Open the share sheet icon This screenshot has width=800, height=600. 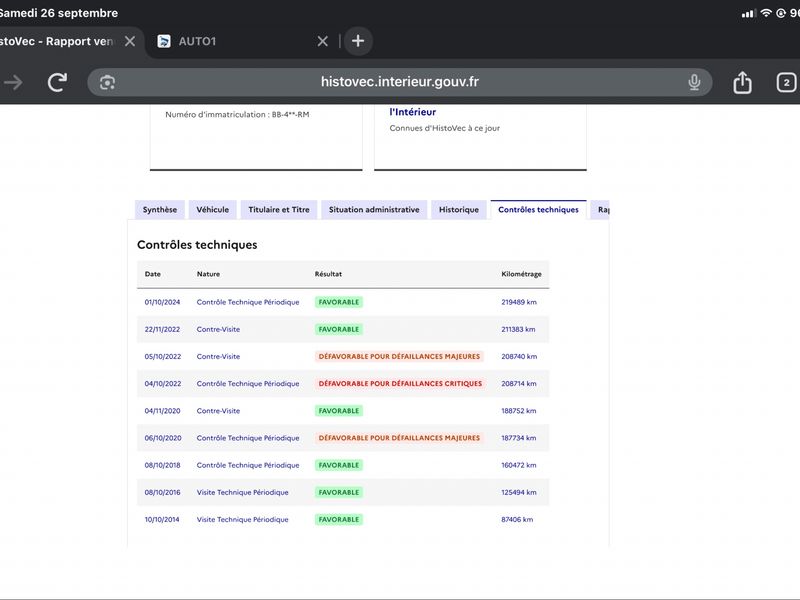point(742,82)
